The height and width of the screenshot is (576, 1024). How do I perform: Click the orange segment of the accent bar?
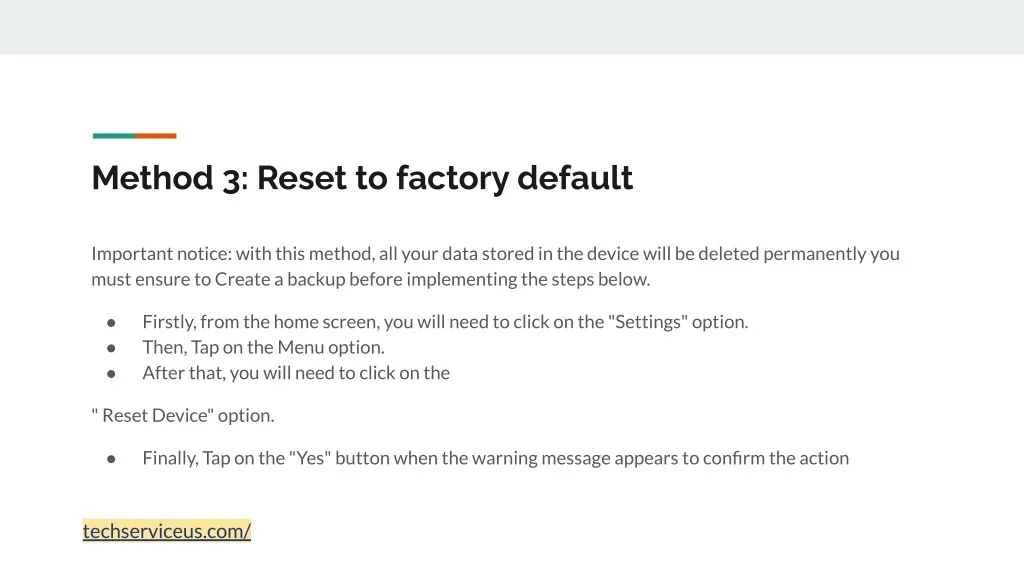pyautogui.click(x=156, y=136)
